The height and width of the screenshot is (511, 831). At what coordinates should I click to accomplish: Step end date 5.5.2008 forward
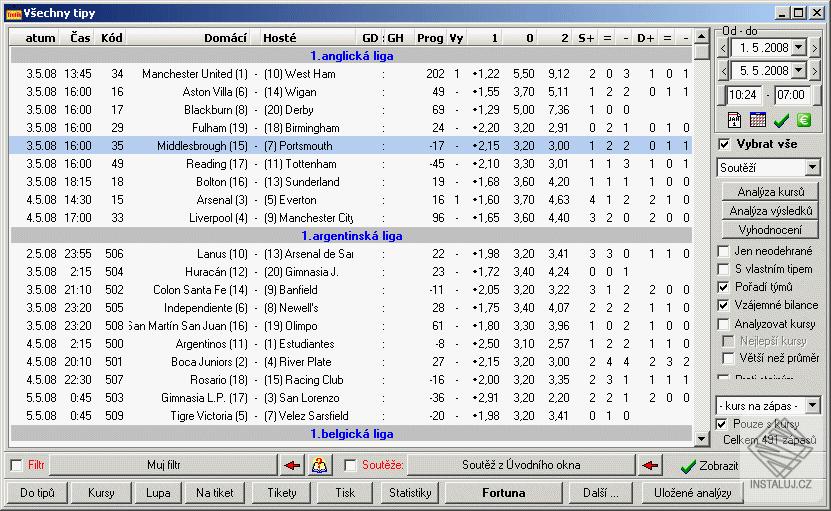point(815,71)
